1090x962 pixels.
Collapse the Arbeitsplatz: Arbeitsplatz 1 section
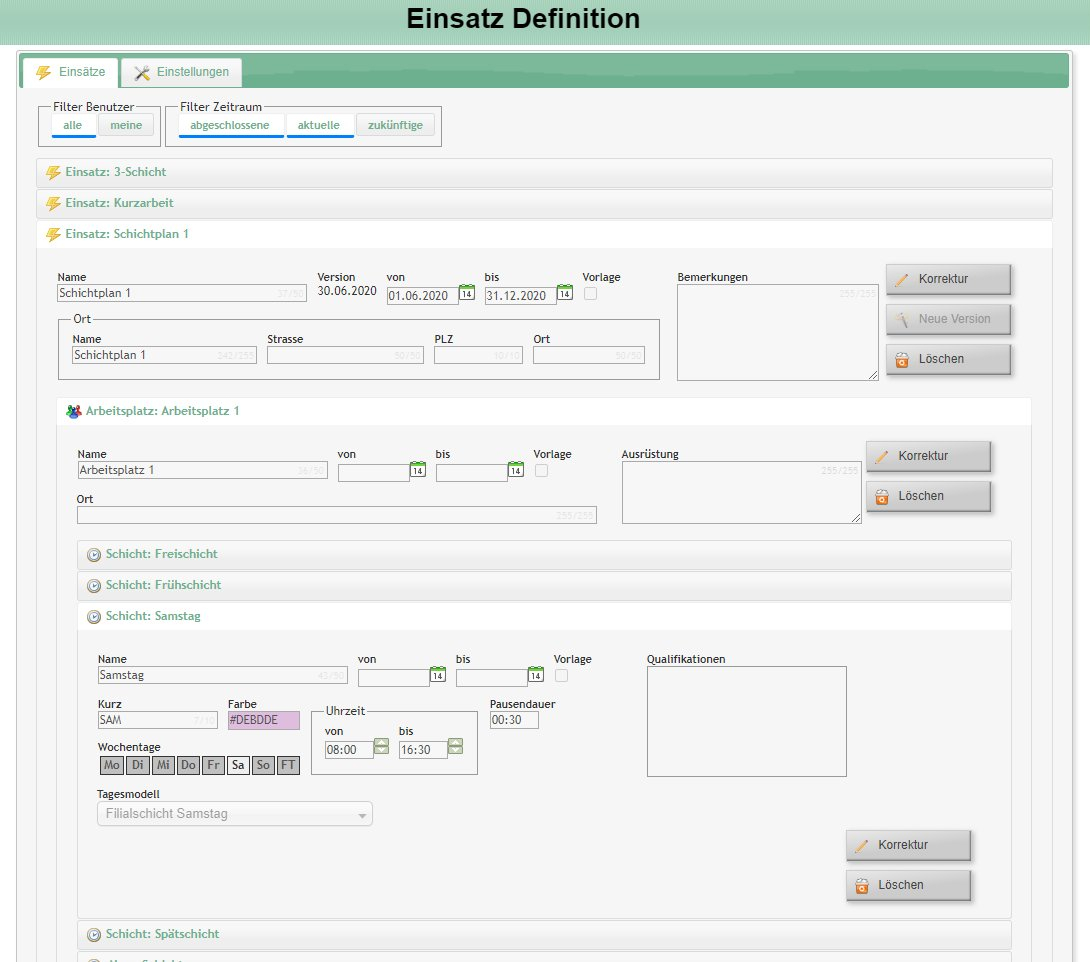tap(544, 411)
